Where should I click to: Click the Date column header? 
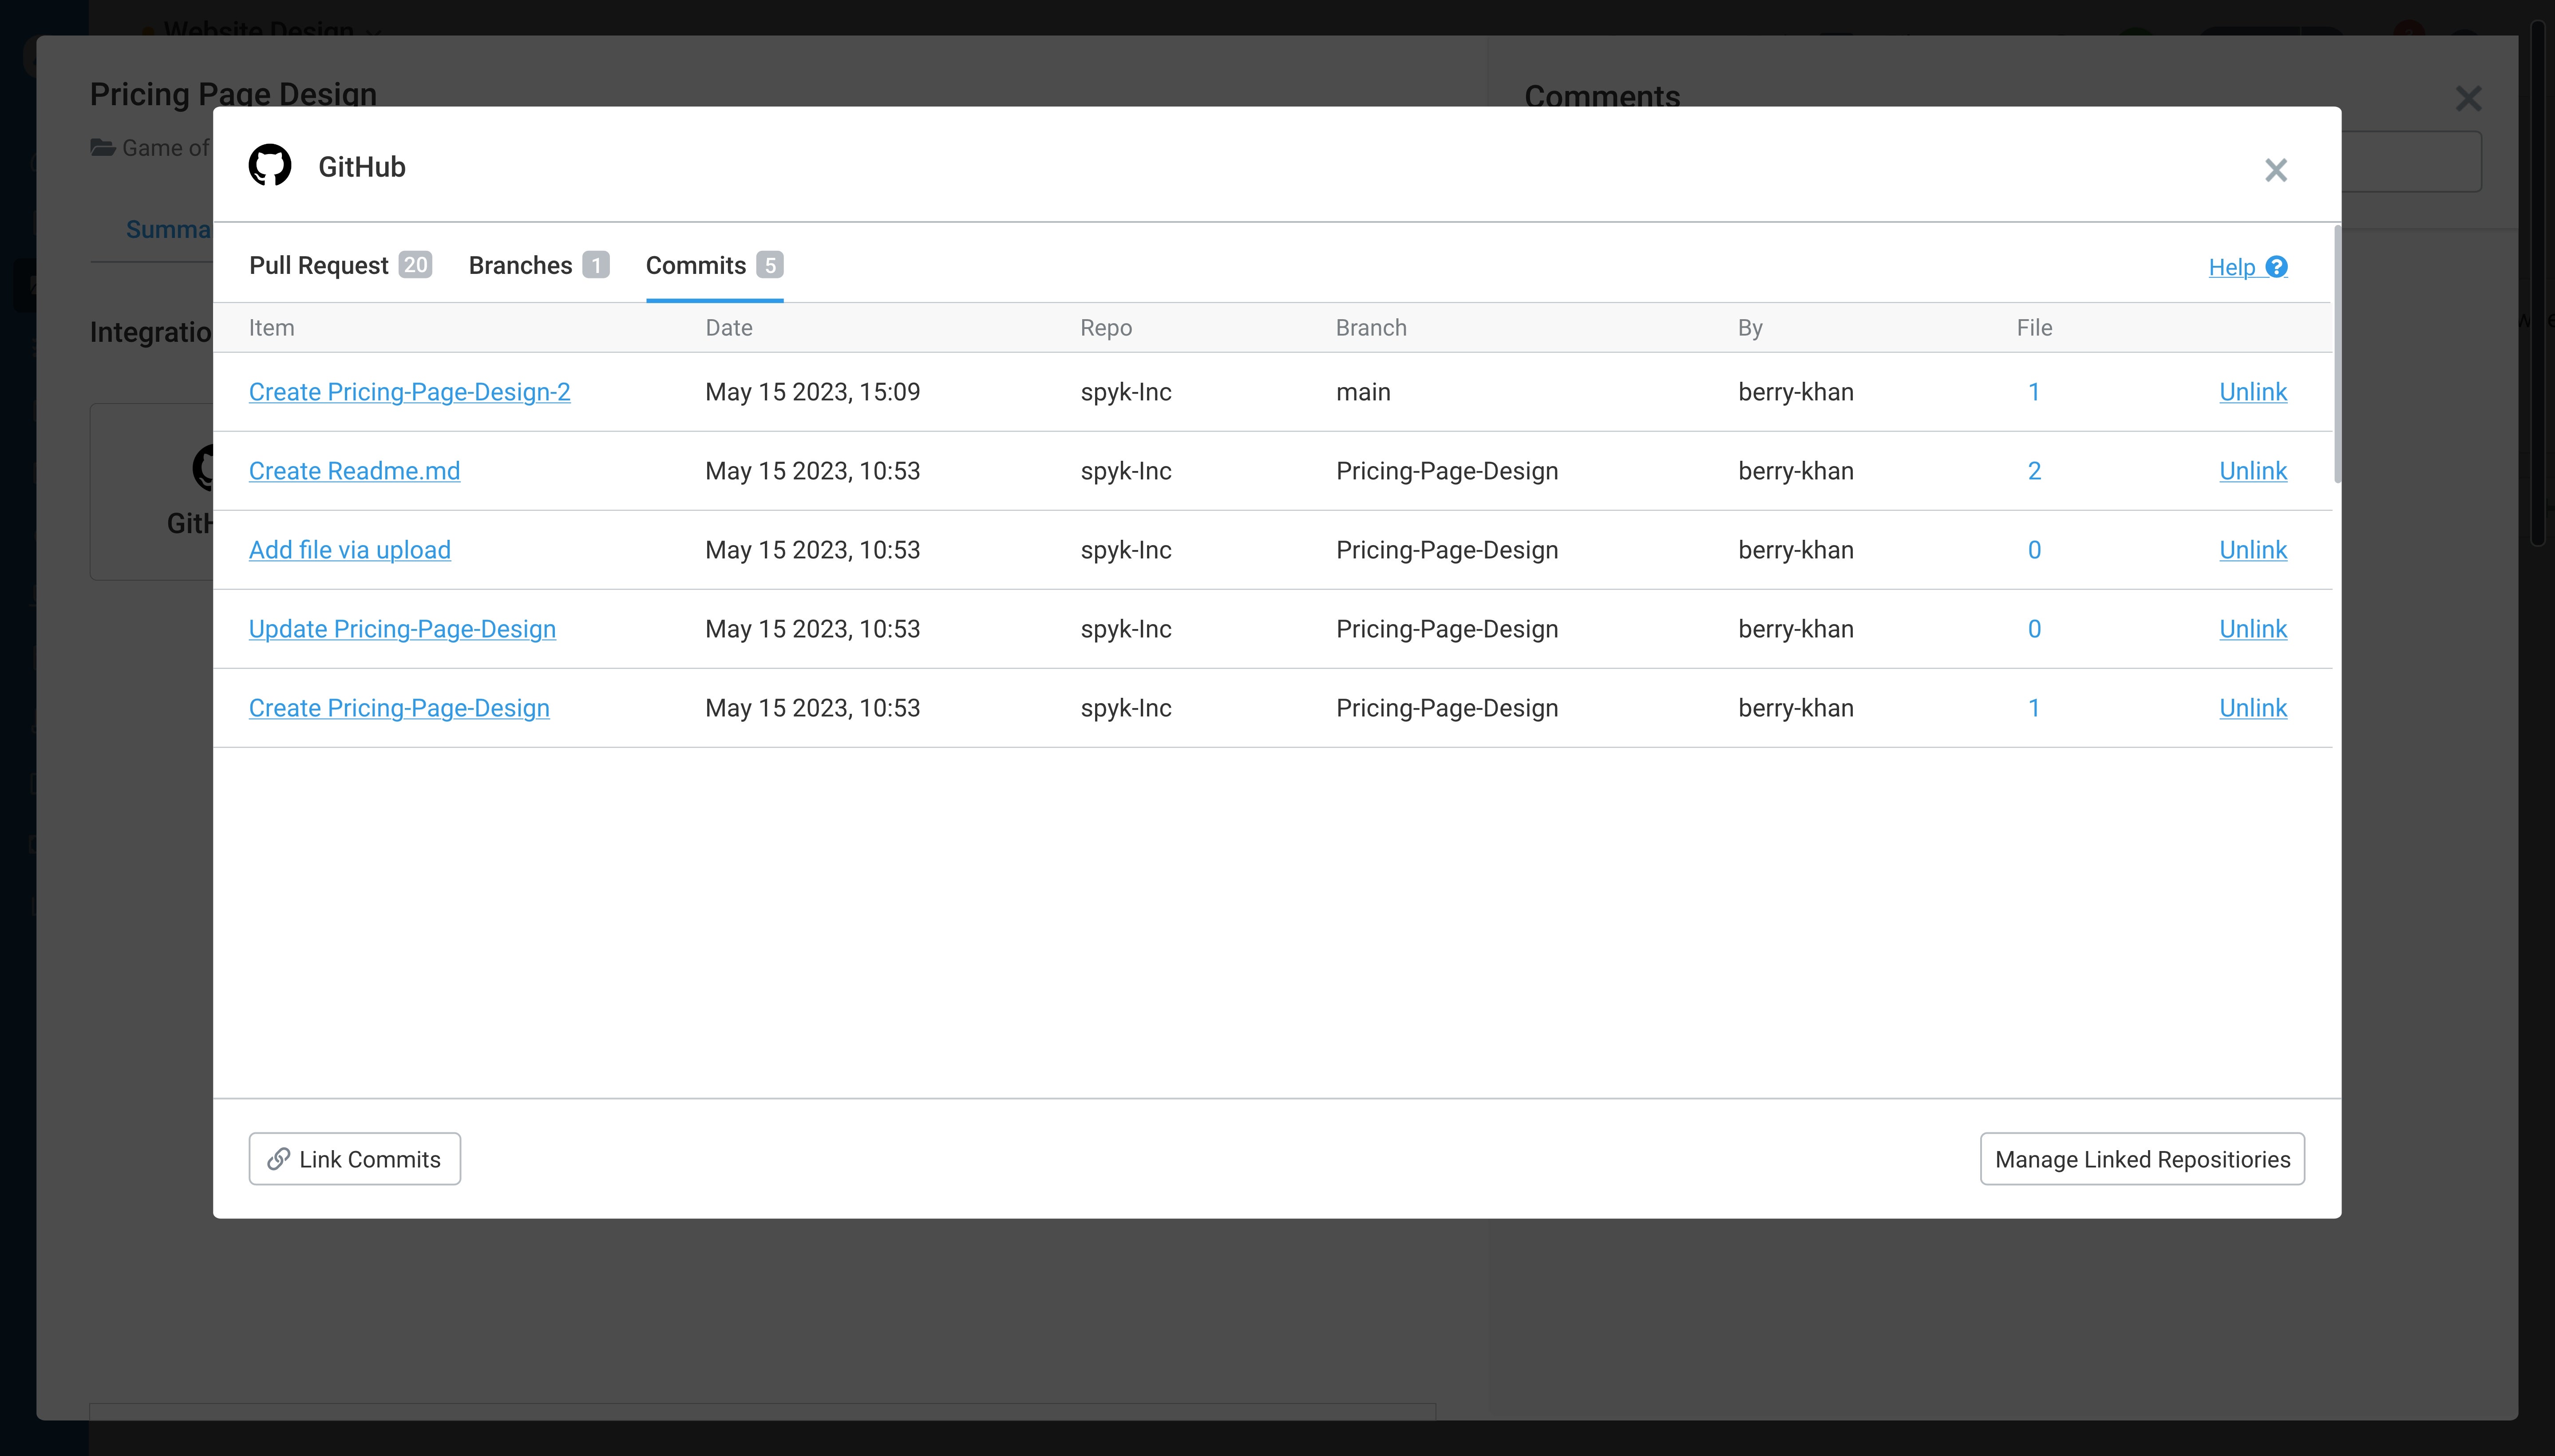[x=729, y=328]
